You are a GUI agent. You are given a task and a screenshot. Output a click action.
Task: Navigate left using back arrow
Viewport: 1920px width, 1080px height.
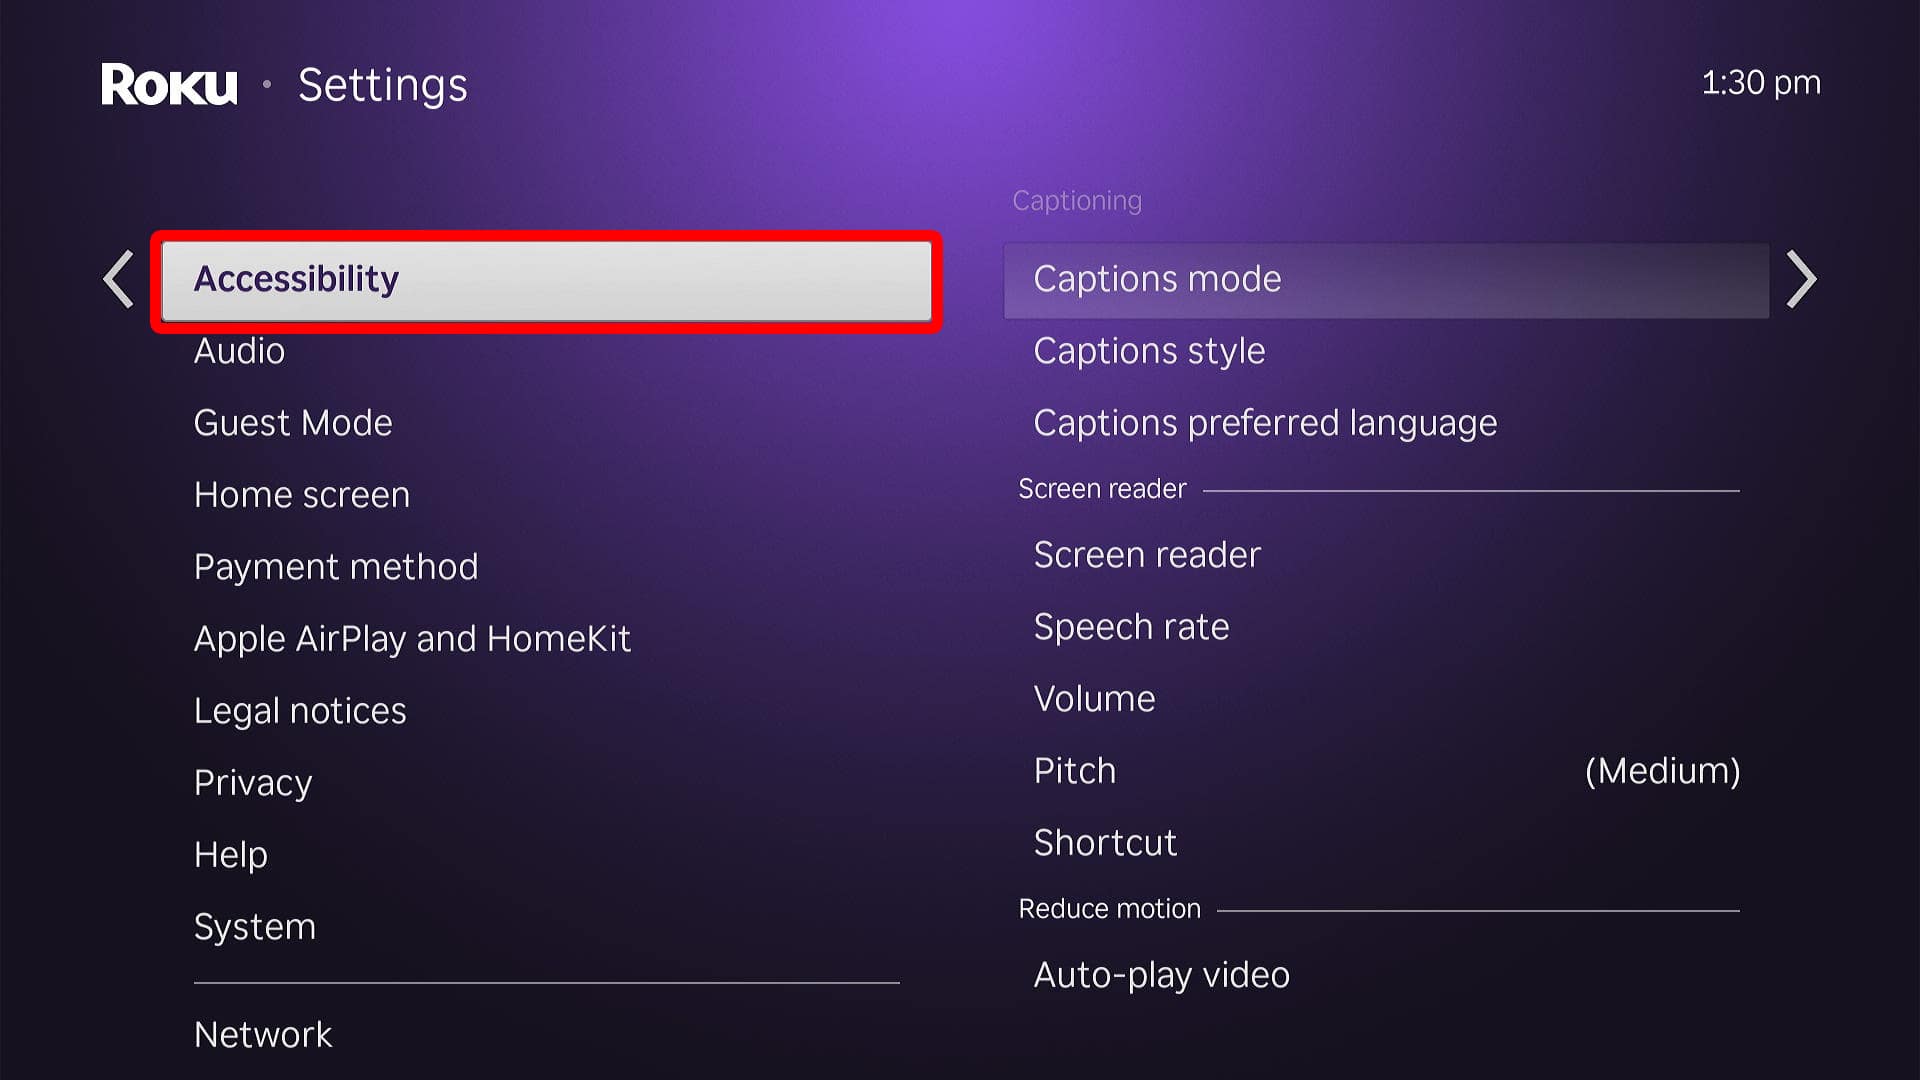click(119, 278)
